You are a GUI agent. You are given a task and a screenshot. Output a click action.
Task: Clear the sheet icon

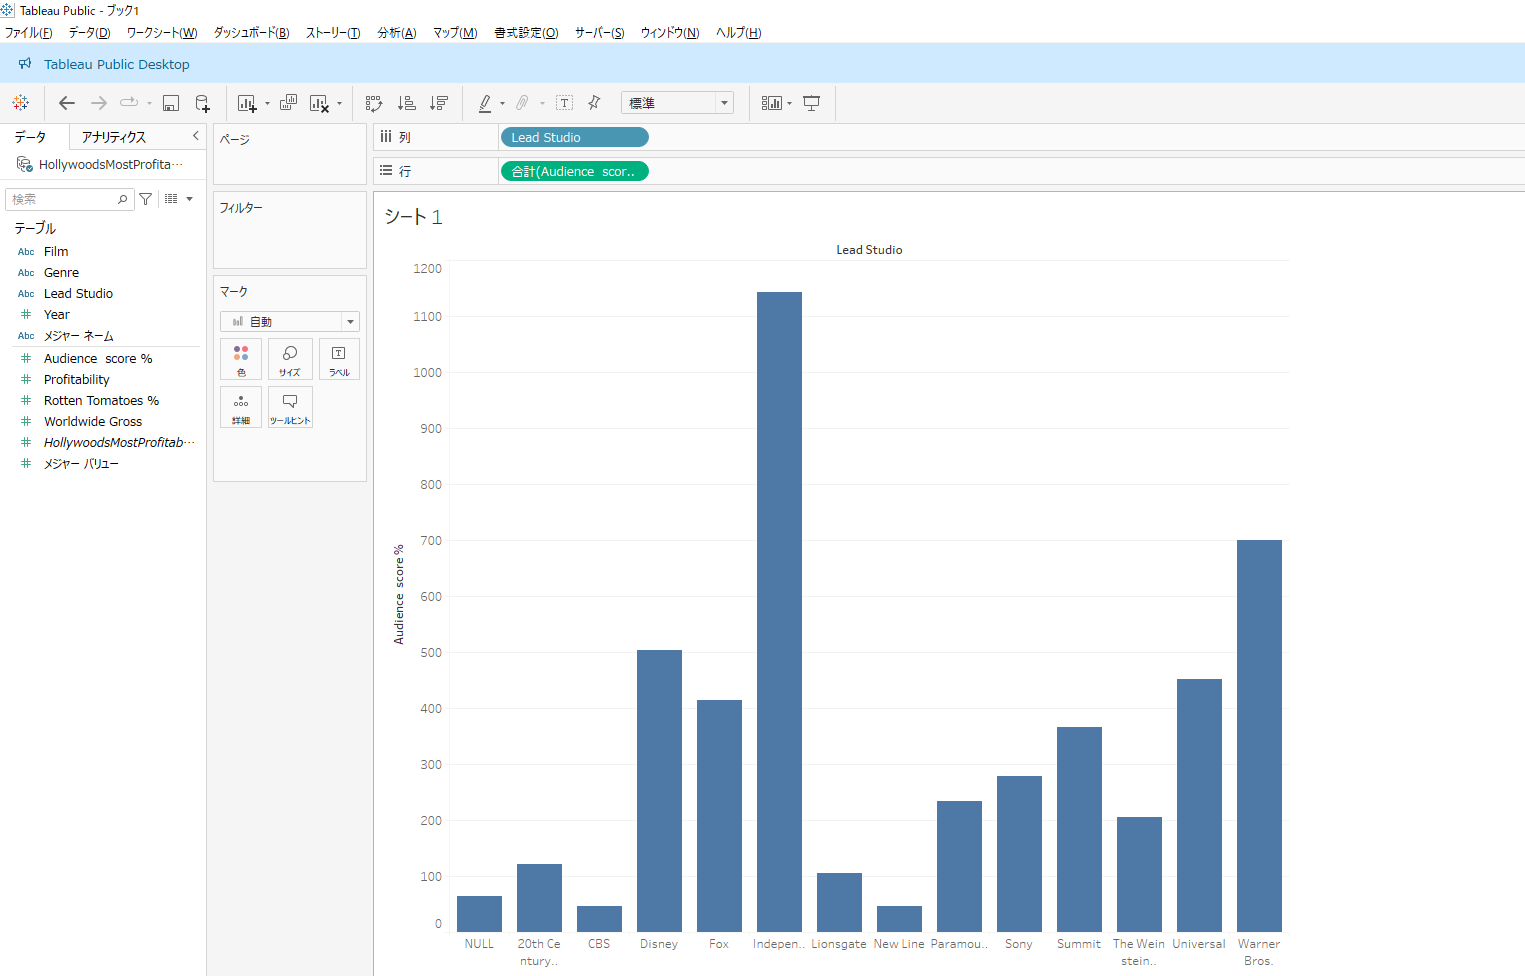coord(320,103)
